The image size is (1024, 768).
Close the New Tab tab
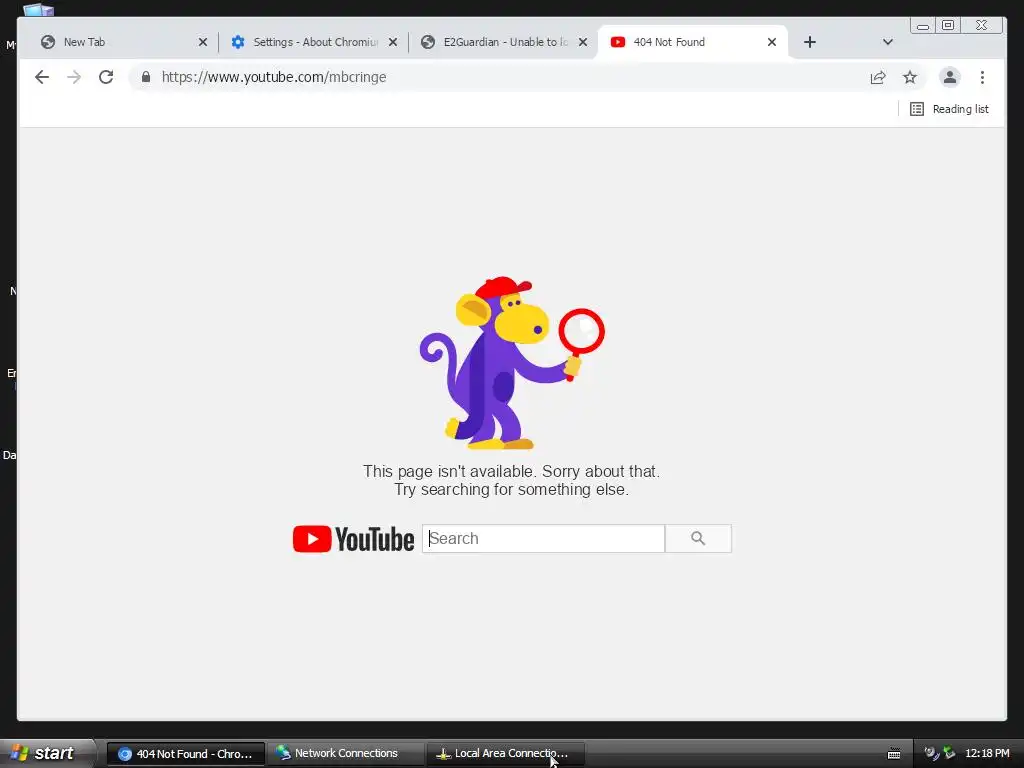[x=202, y=42]
